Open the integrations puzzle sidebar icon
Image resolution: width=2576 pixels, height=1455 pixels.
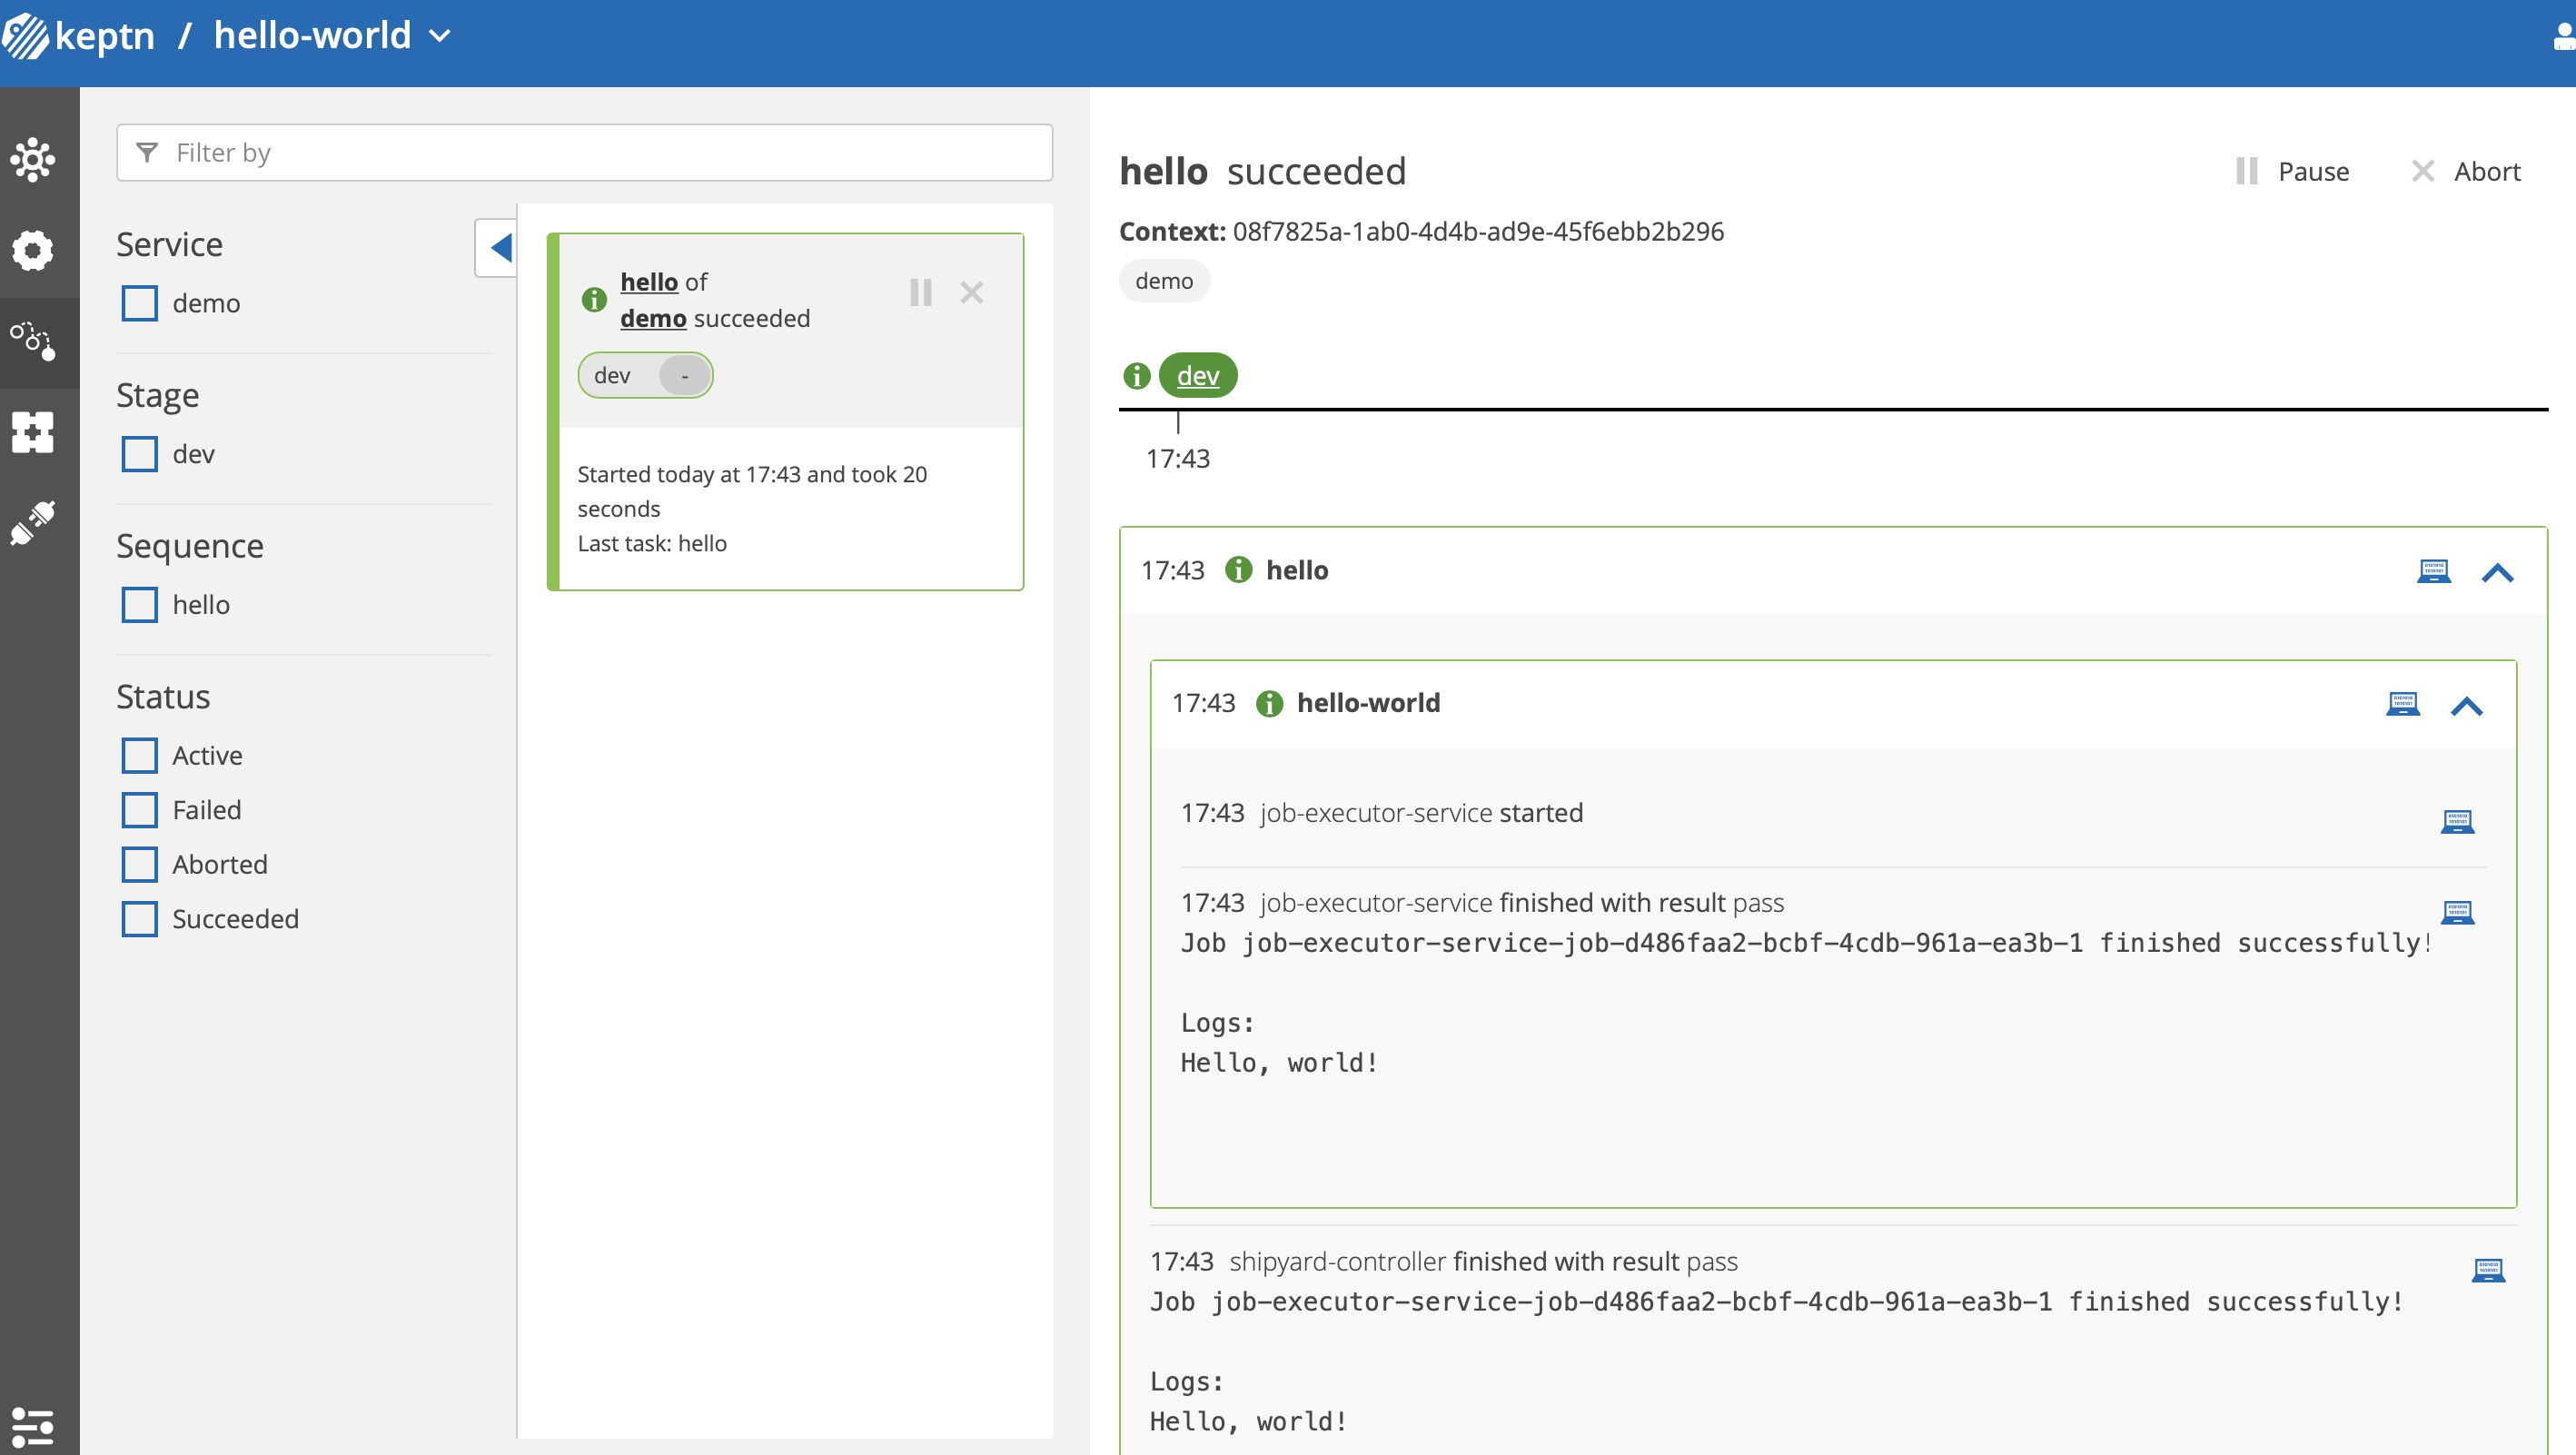click(33, 432)
